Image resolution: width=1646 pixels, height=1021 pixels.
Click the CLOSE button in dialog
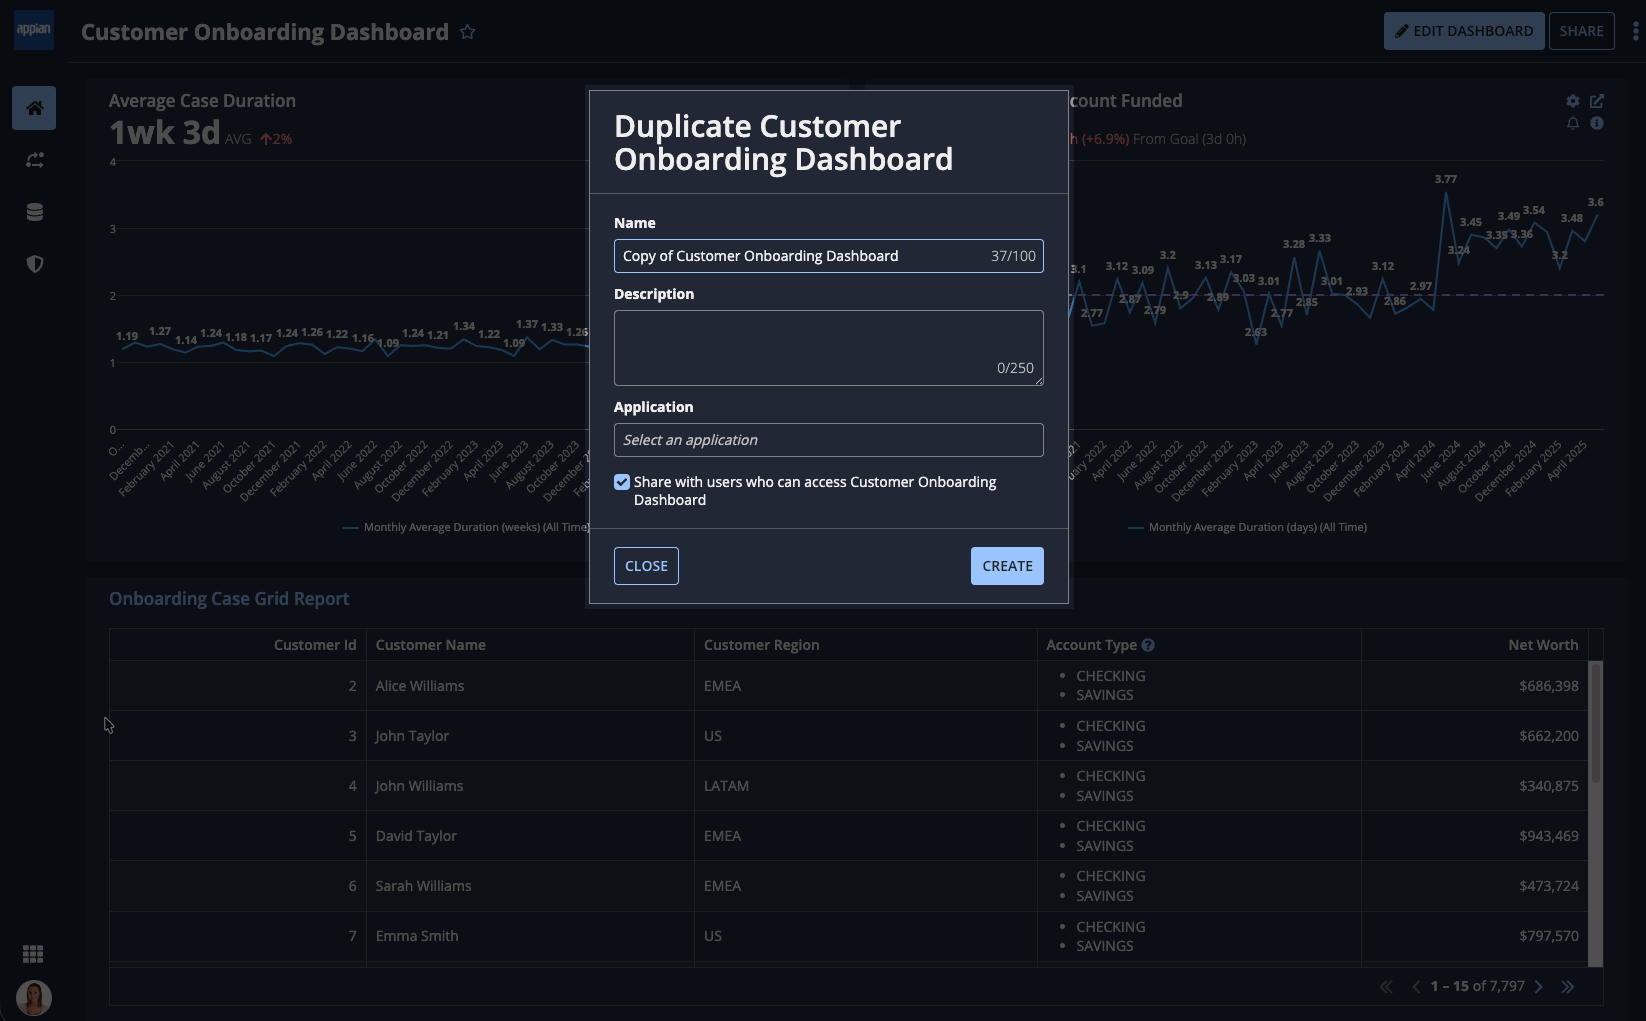click(646, 566)
